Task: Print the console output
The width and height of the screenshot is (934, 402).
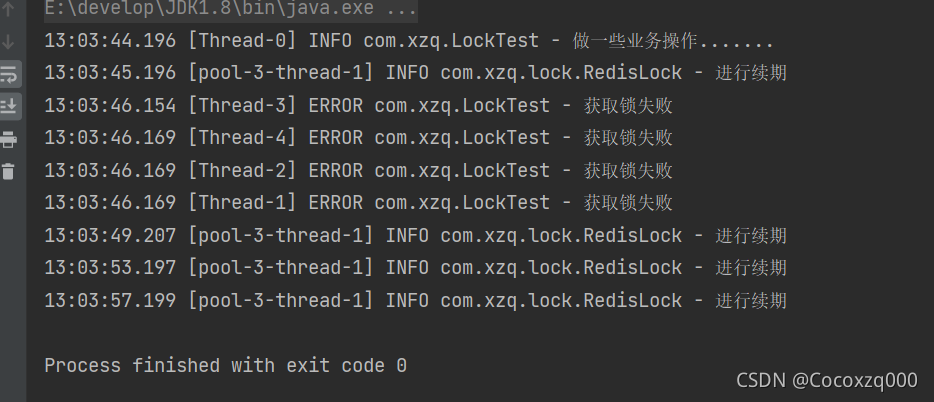Action: click(8, 139)
